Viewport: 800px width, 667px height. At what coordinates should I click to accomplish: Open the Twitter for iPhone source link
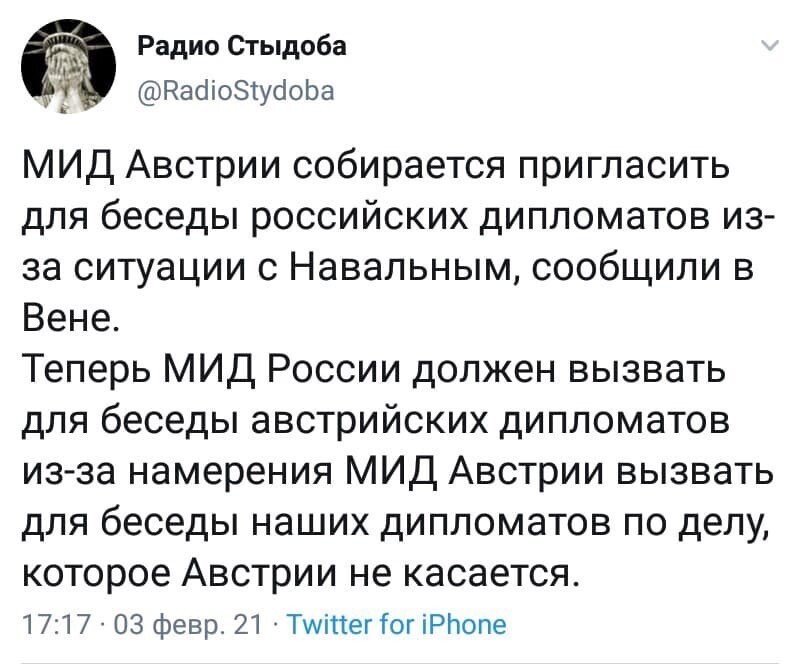point(397,624)
